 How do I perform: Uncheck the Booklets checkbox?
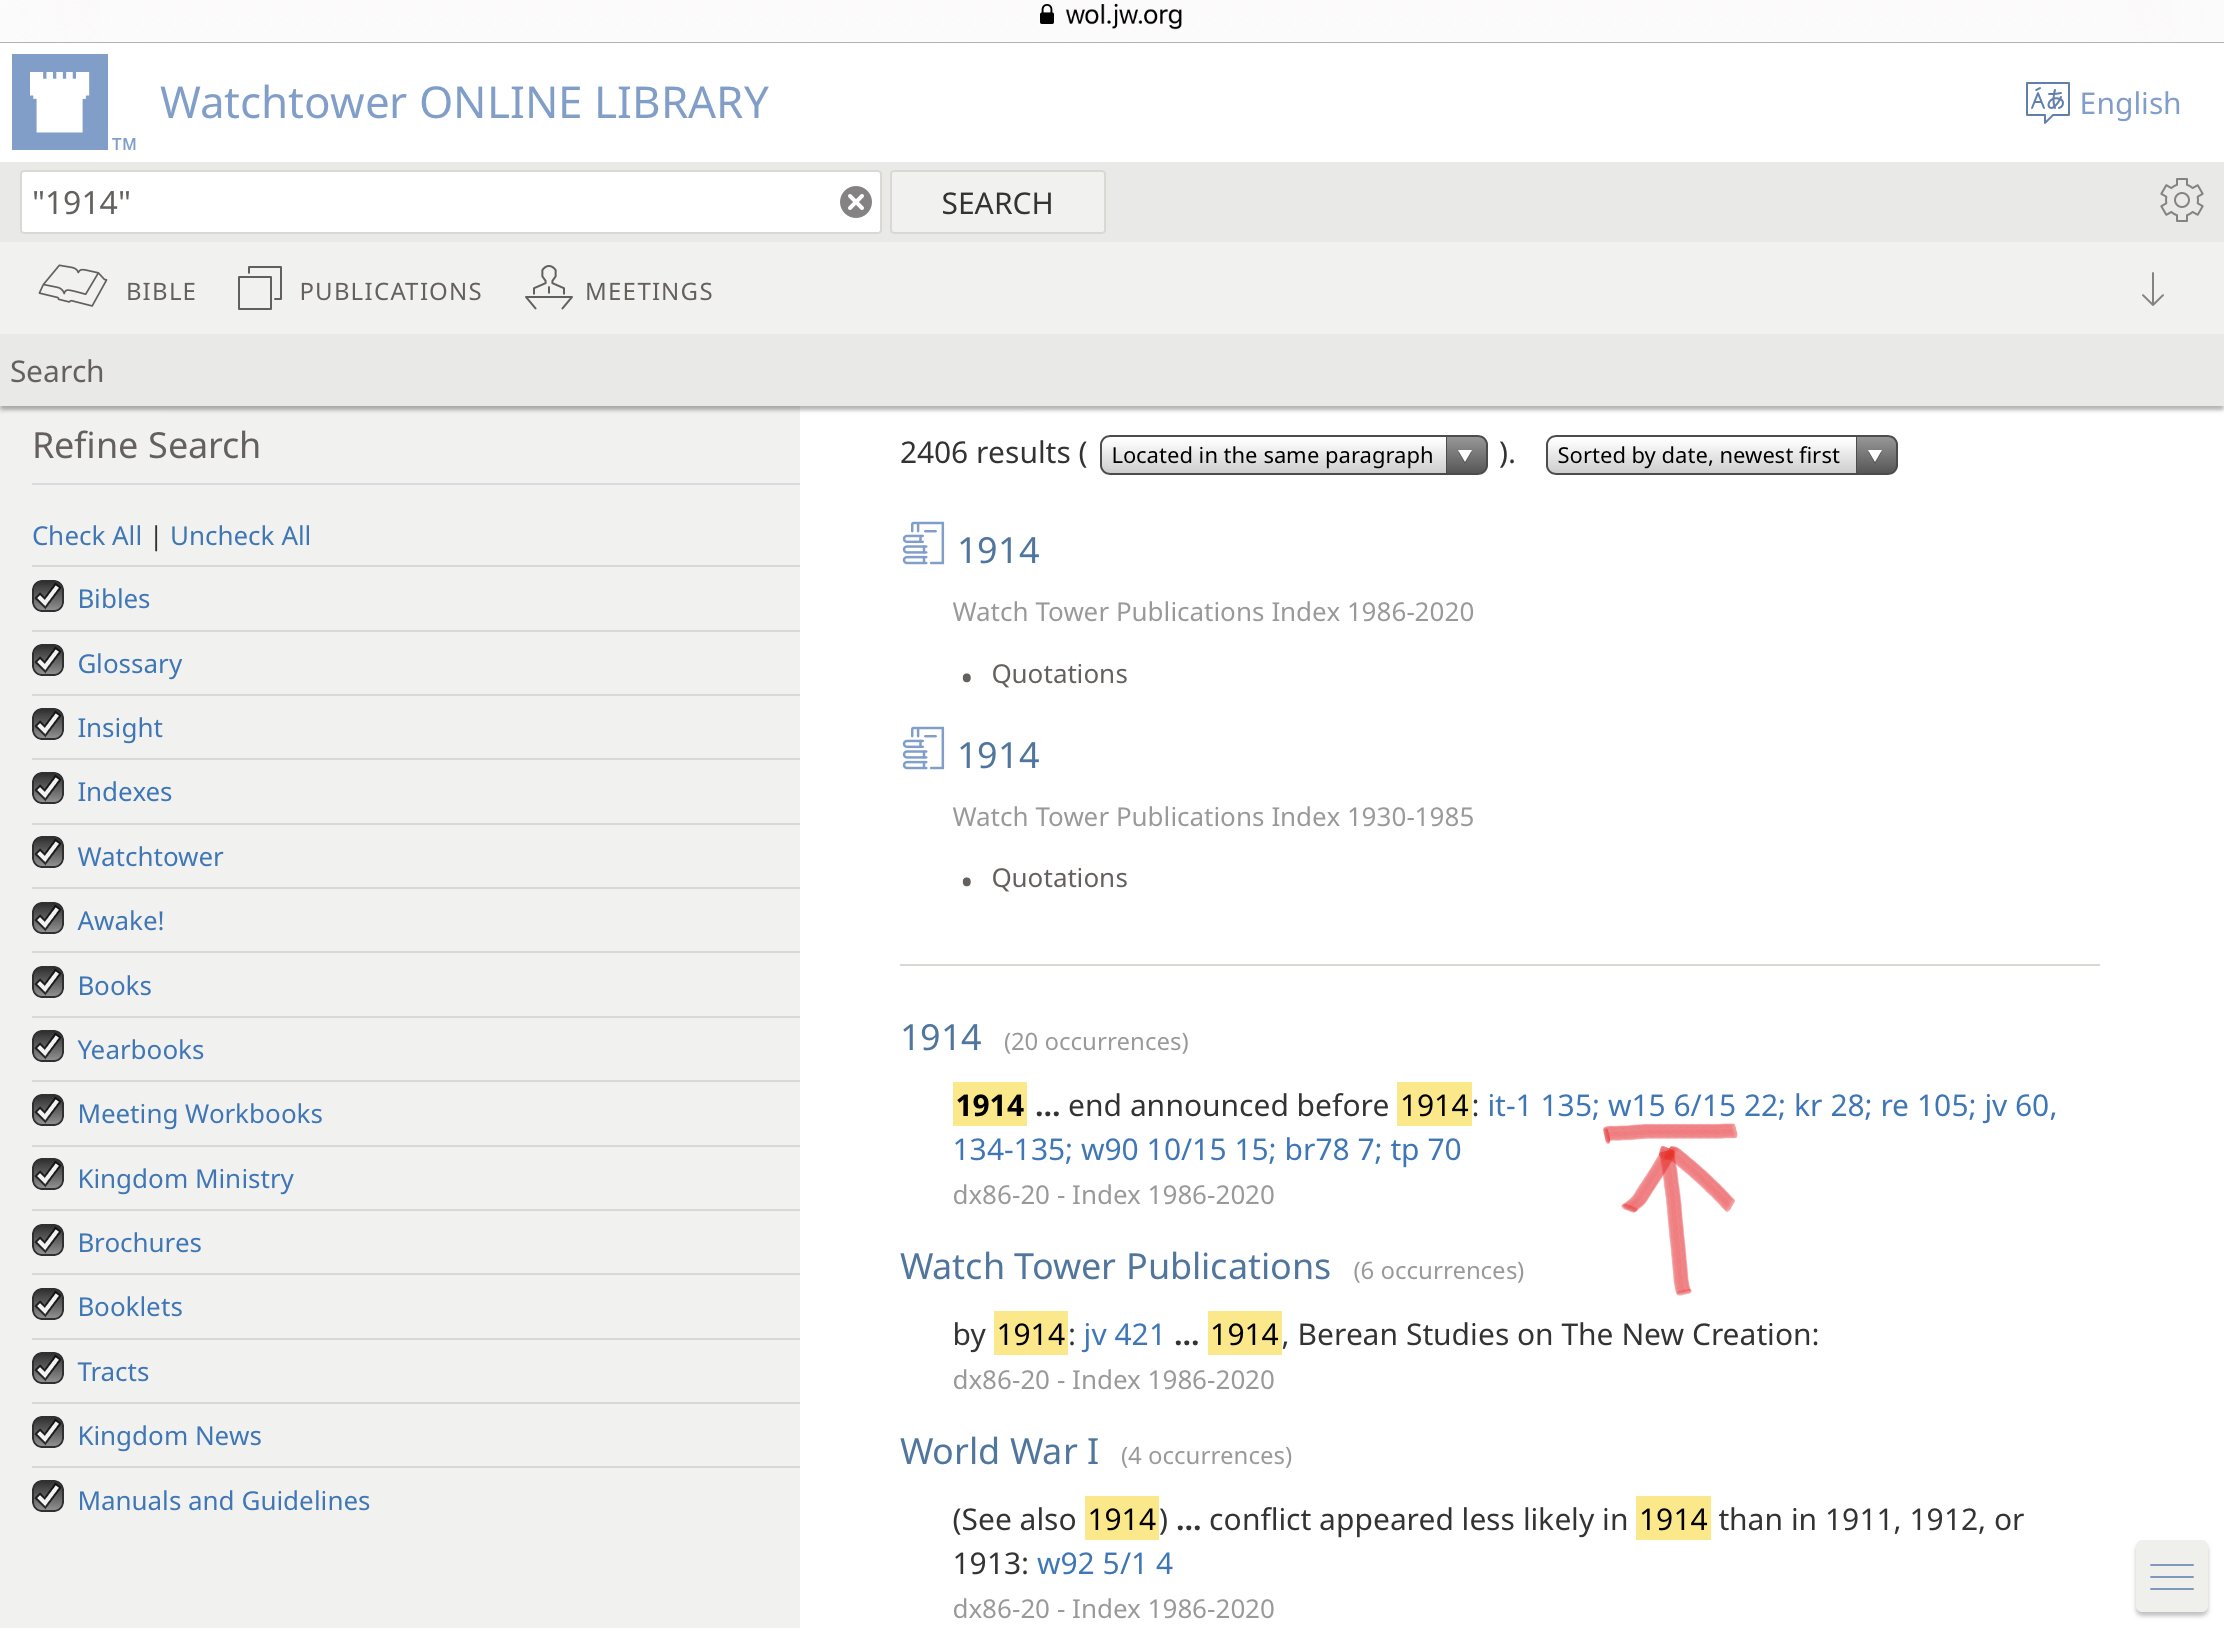48,1304
